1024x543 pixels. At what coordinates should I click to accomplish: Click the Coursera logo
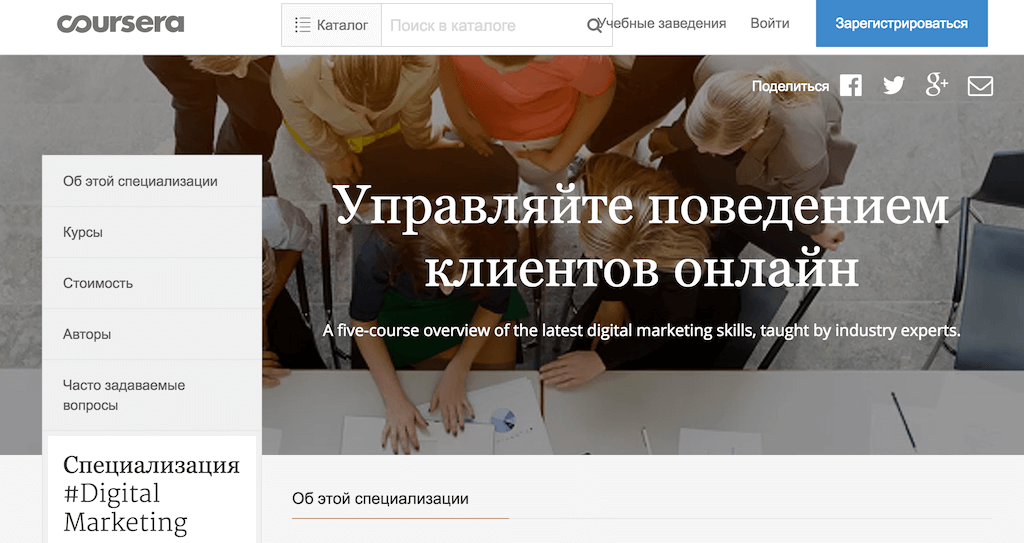(x=120, y=24)
